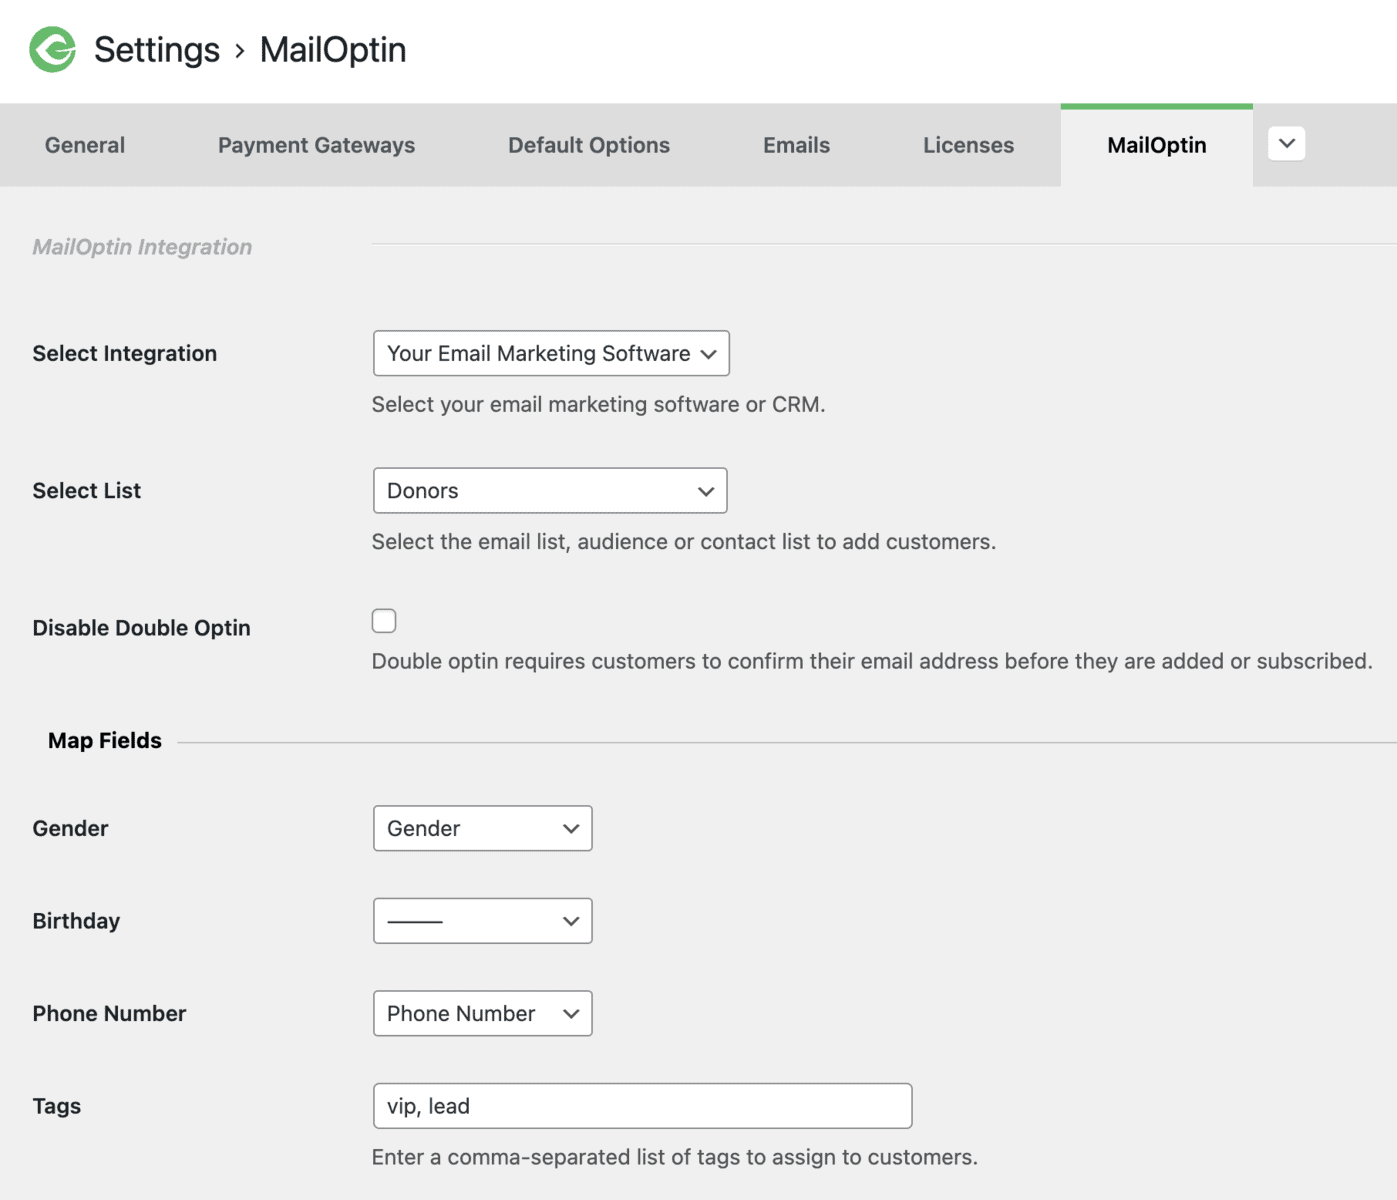Click the Map Fields section heading
This screenshot has width=1397, height=1200.
[x=105, y=740]
